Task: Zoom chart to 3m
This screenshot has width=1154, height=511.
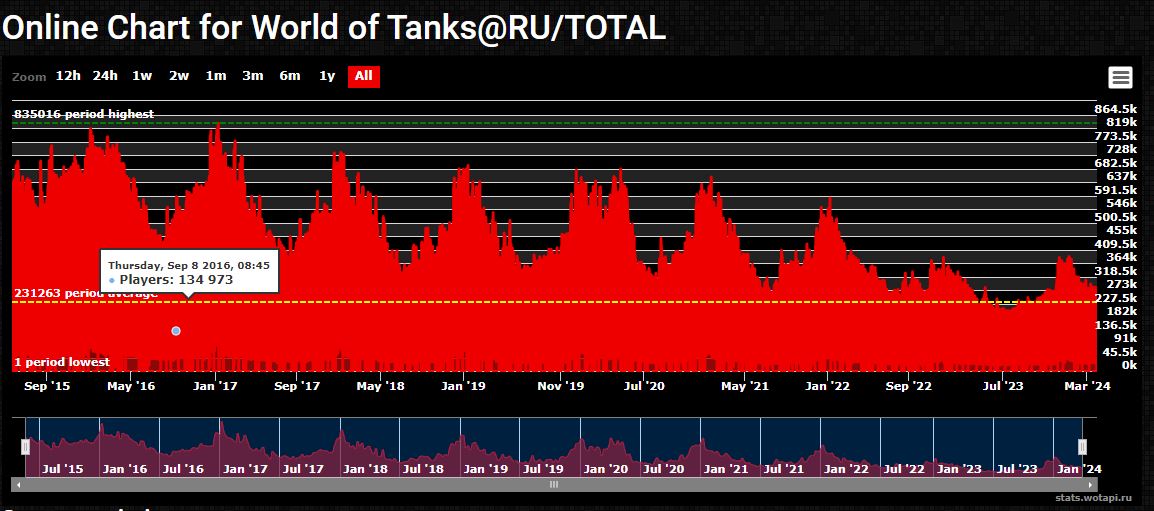Action: point(253,76)
